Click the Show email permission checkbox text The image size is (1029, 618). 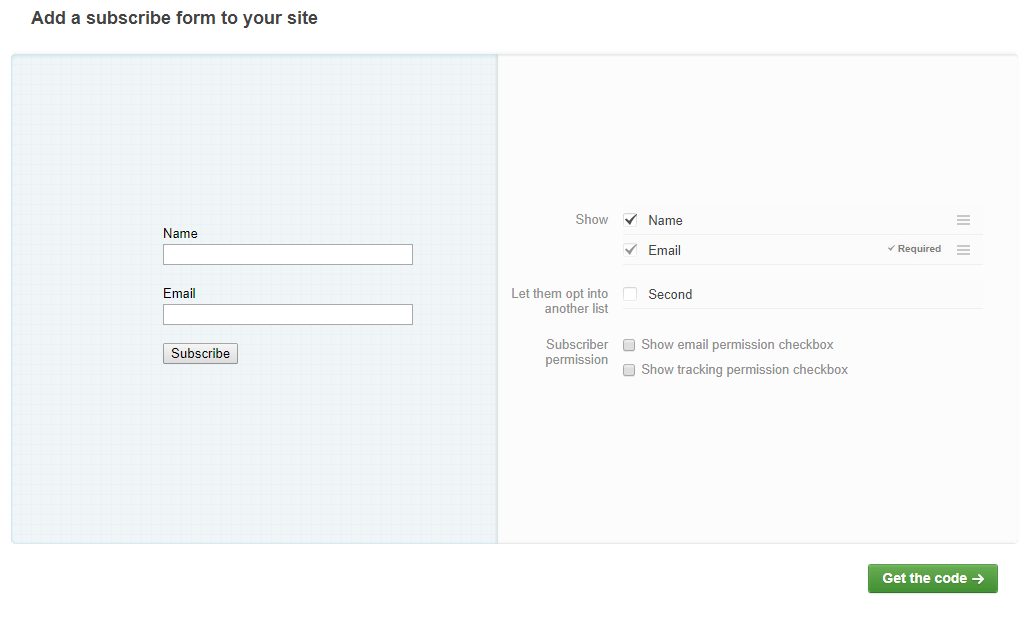click(737, 345)
